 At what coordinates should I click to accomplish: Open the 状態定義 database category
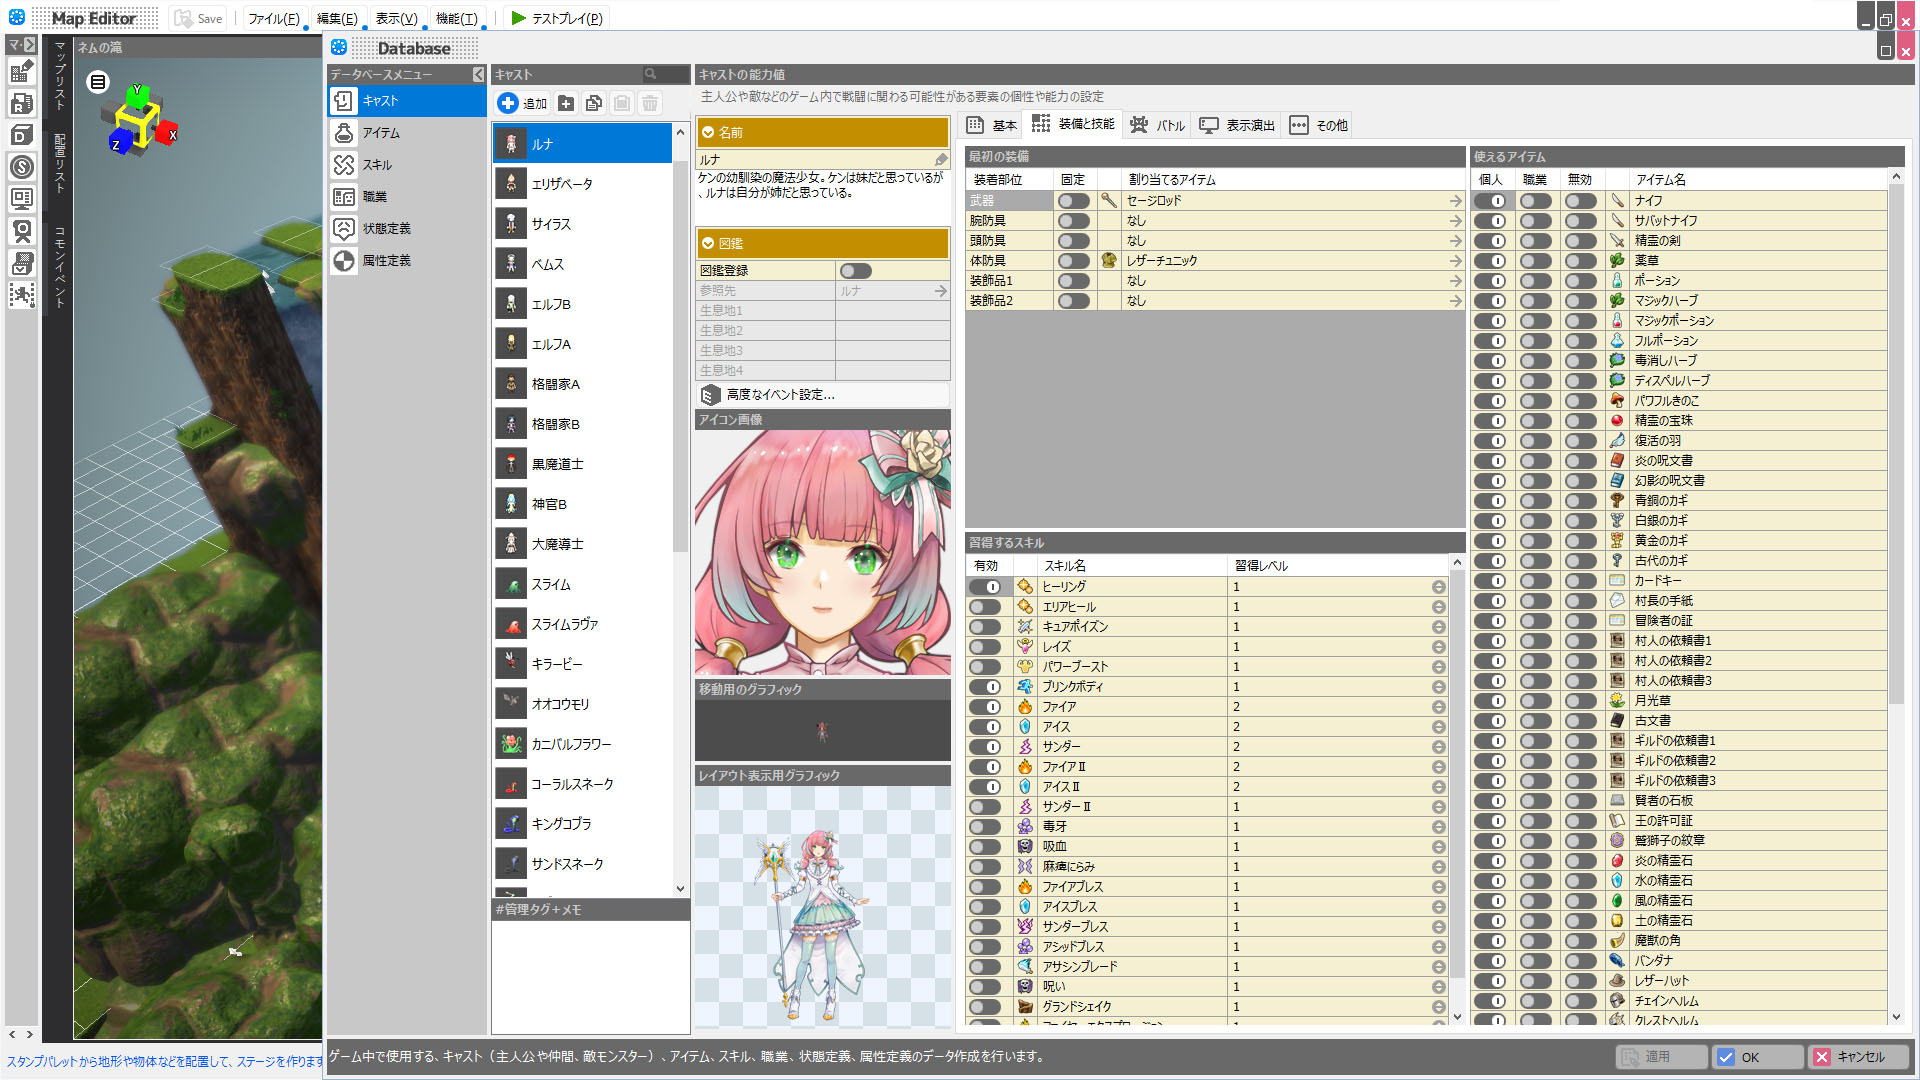(x=386, y=229)
